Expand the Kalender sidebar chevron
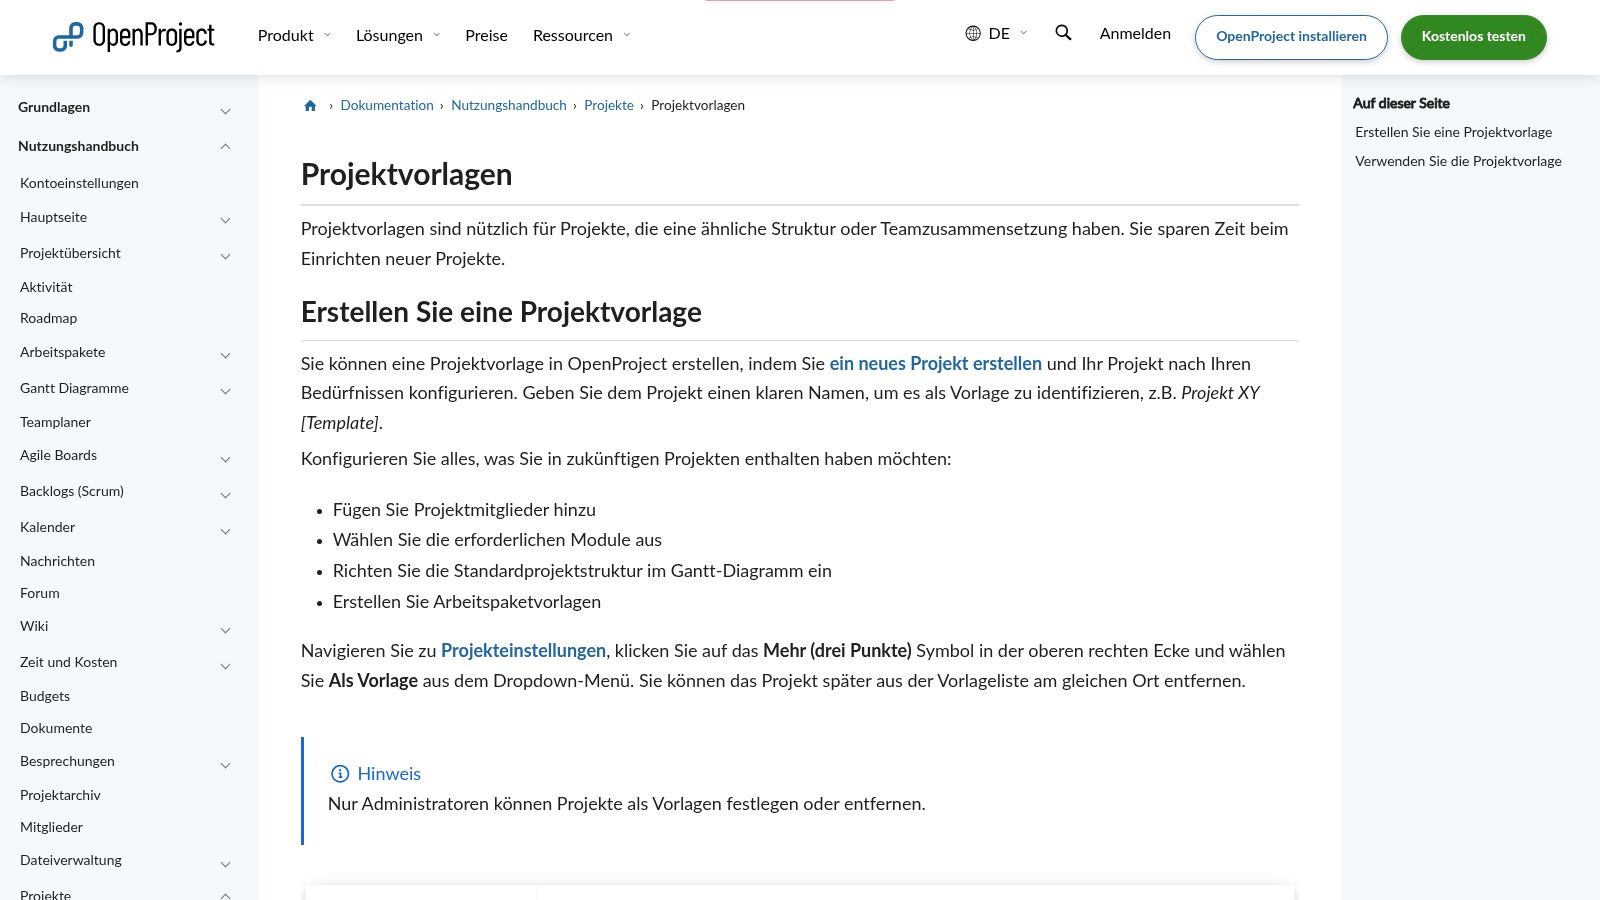The height and width of the screenshot is (900, 1600). [225, 531]
